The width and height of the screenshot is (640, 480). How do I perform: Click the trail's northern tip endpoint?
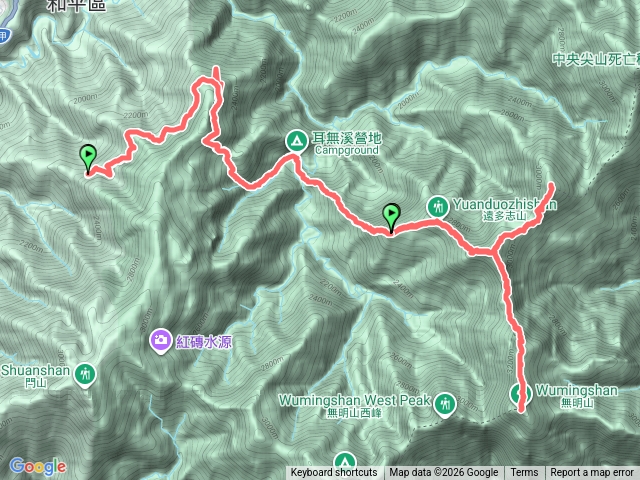coord(216,69)
